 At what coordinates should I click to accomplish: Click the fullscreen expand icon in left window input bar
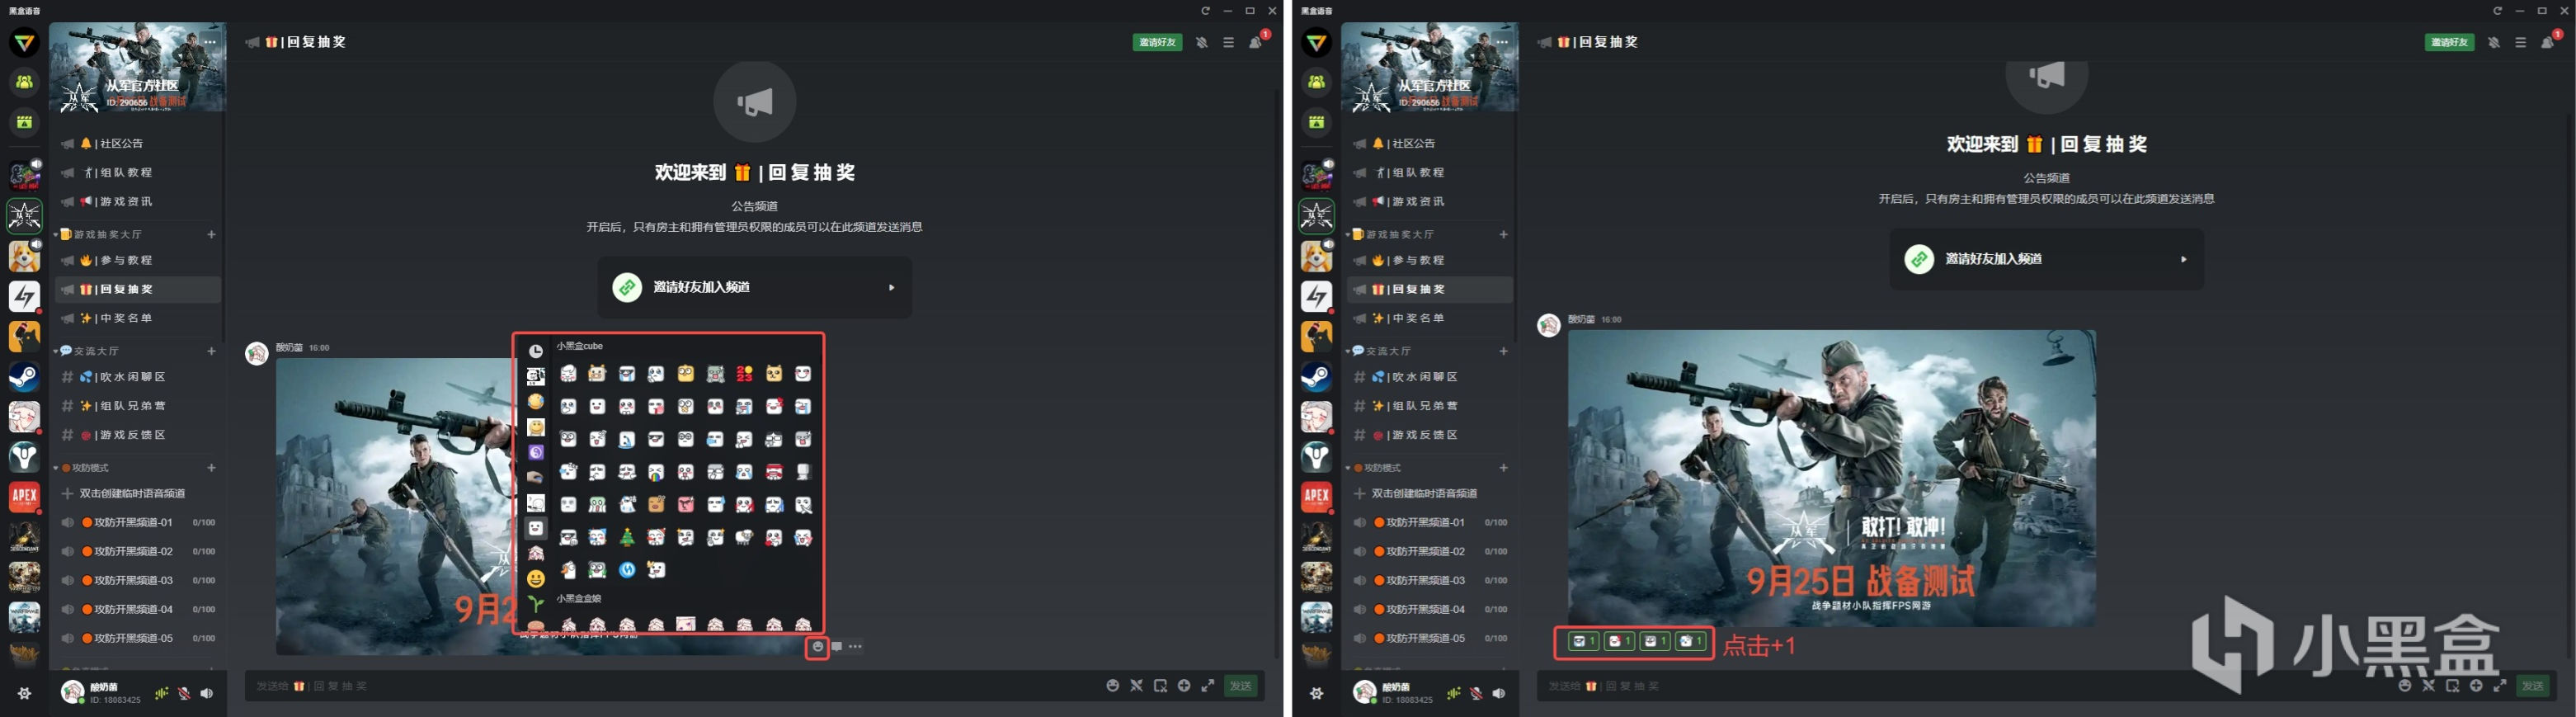(x=1208, y=686)
